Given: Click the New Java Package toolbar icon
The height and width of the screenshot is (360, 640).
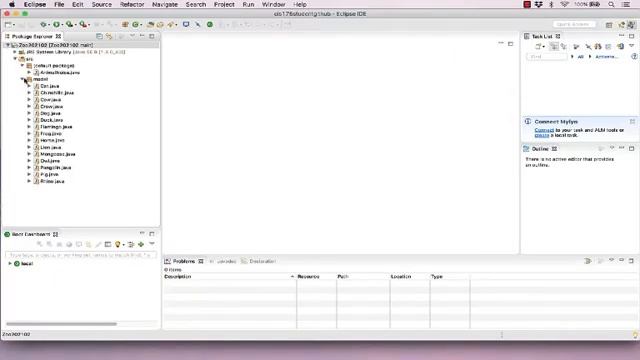Looking at the screenshot, I should (x=125, y=24).
